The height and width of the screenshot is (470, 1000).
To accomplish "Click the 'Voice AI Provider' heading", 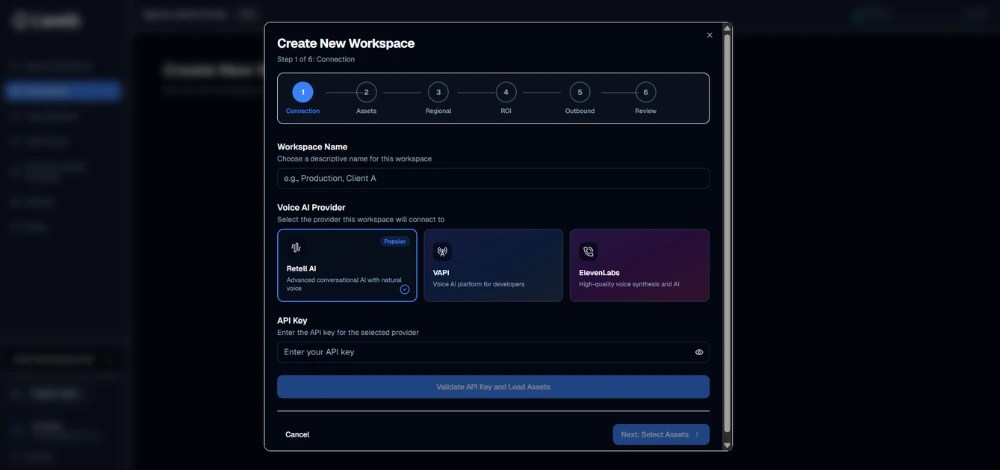I will [311, 207].
